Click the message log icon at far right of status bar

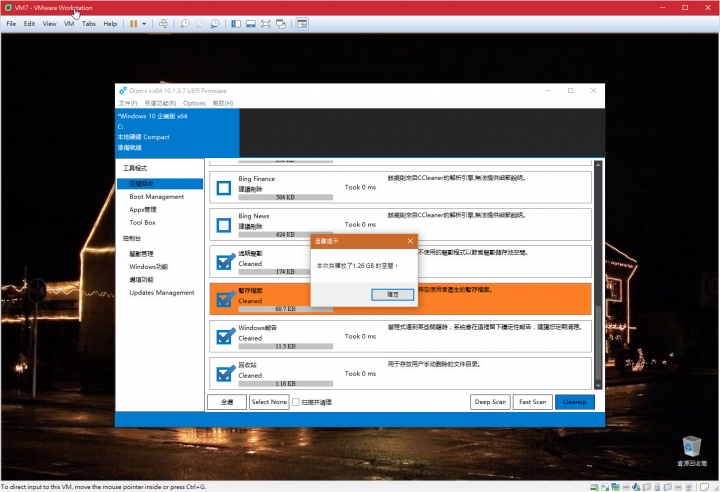click(x=704, y=487)
